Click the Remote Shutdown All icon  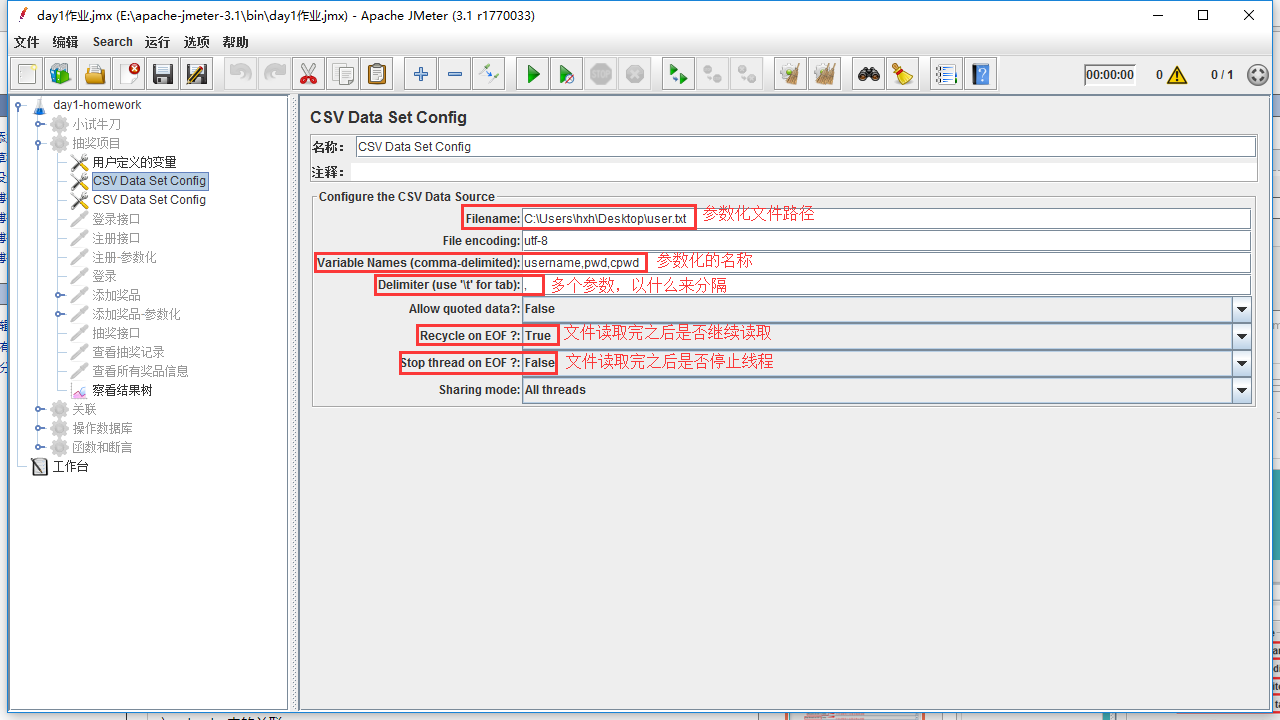pyautogui.click(x=746, y=74)
